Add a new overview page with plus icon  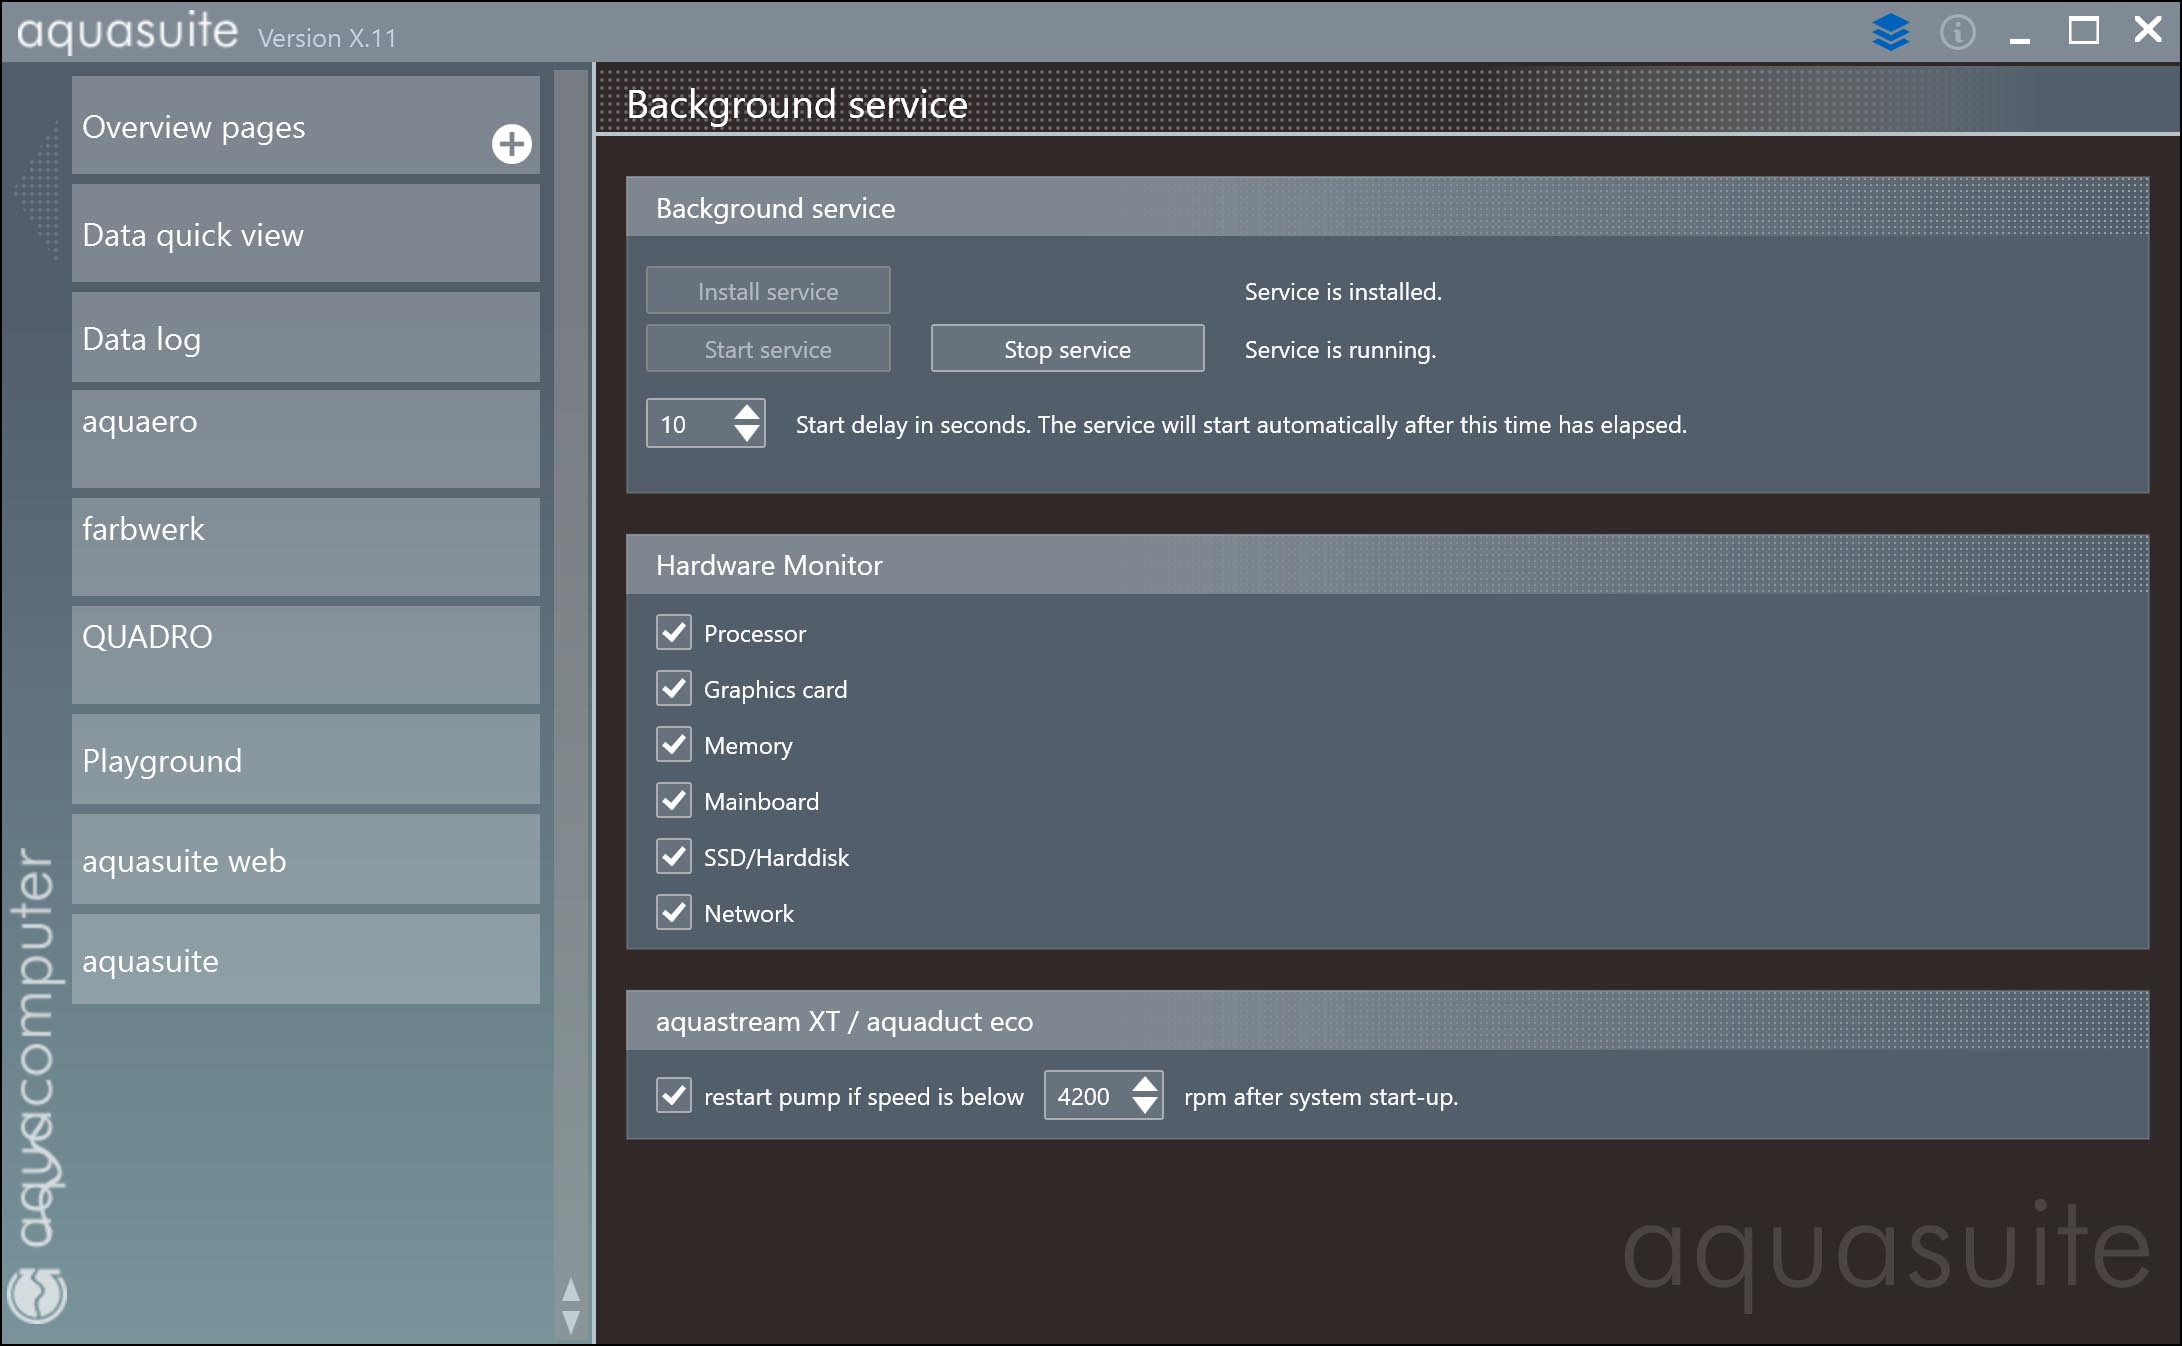[x=511, y=144]
